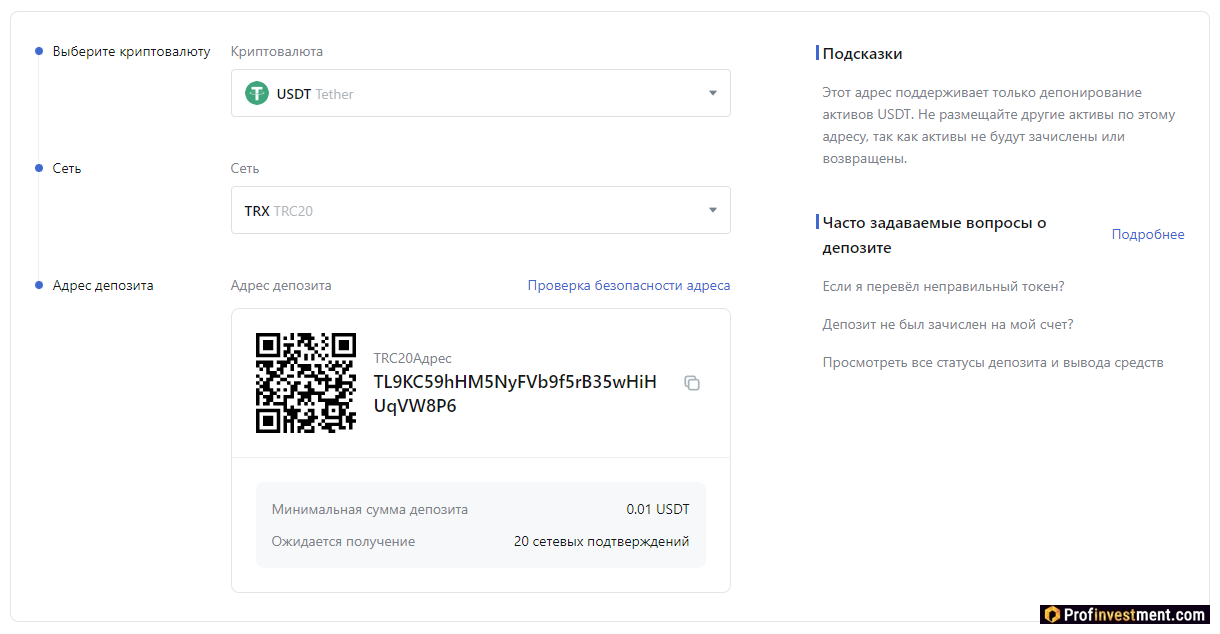Open the Подробнее link

pyautogui.click(x=1148, y=234)
